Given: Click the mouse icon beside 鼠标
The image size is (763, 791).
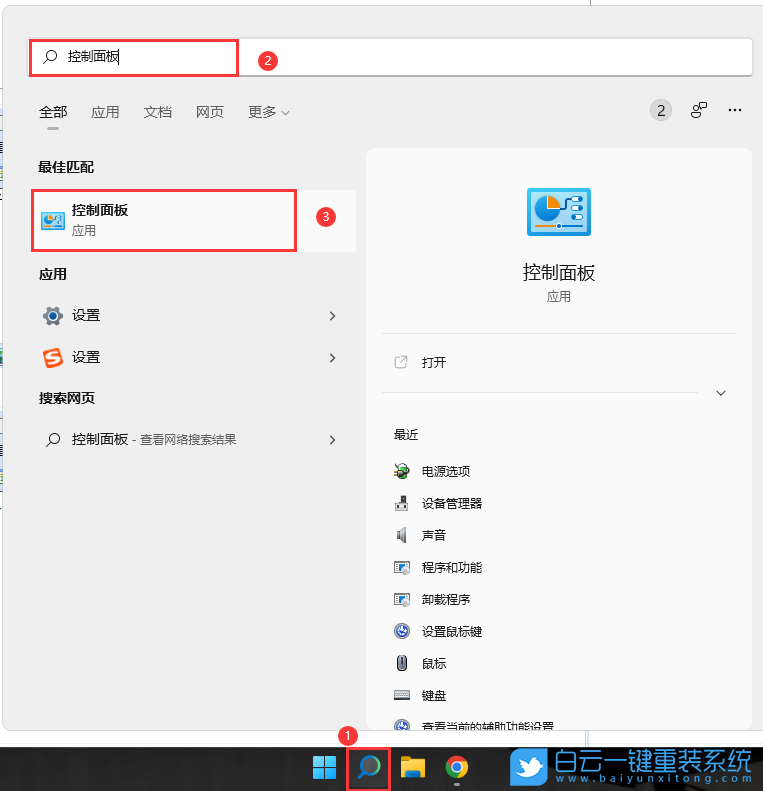Looking at the screenshot, I should 402,663.
